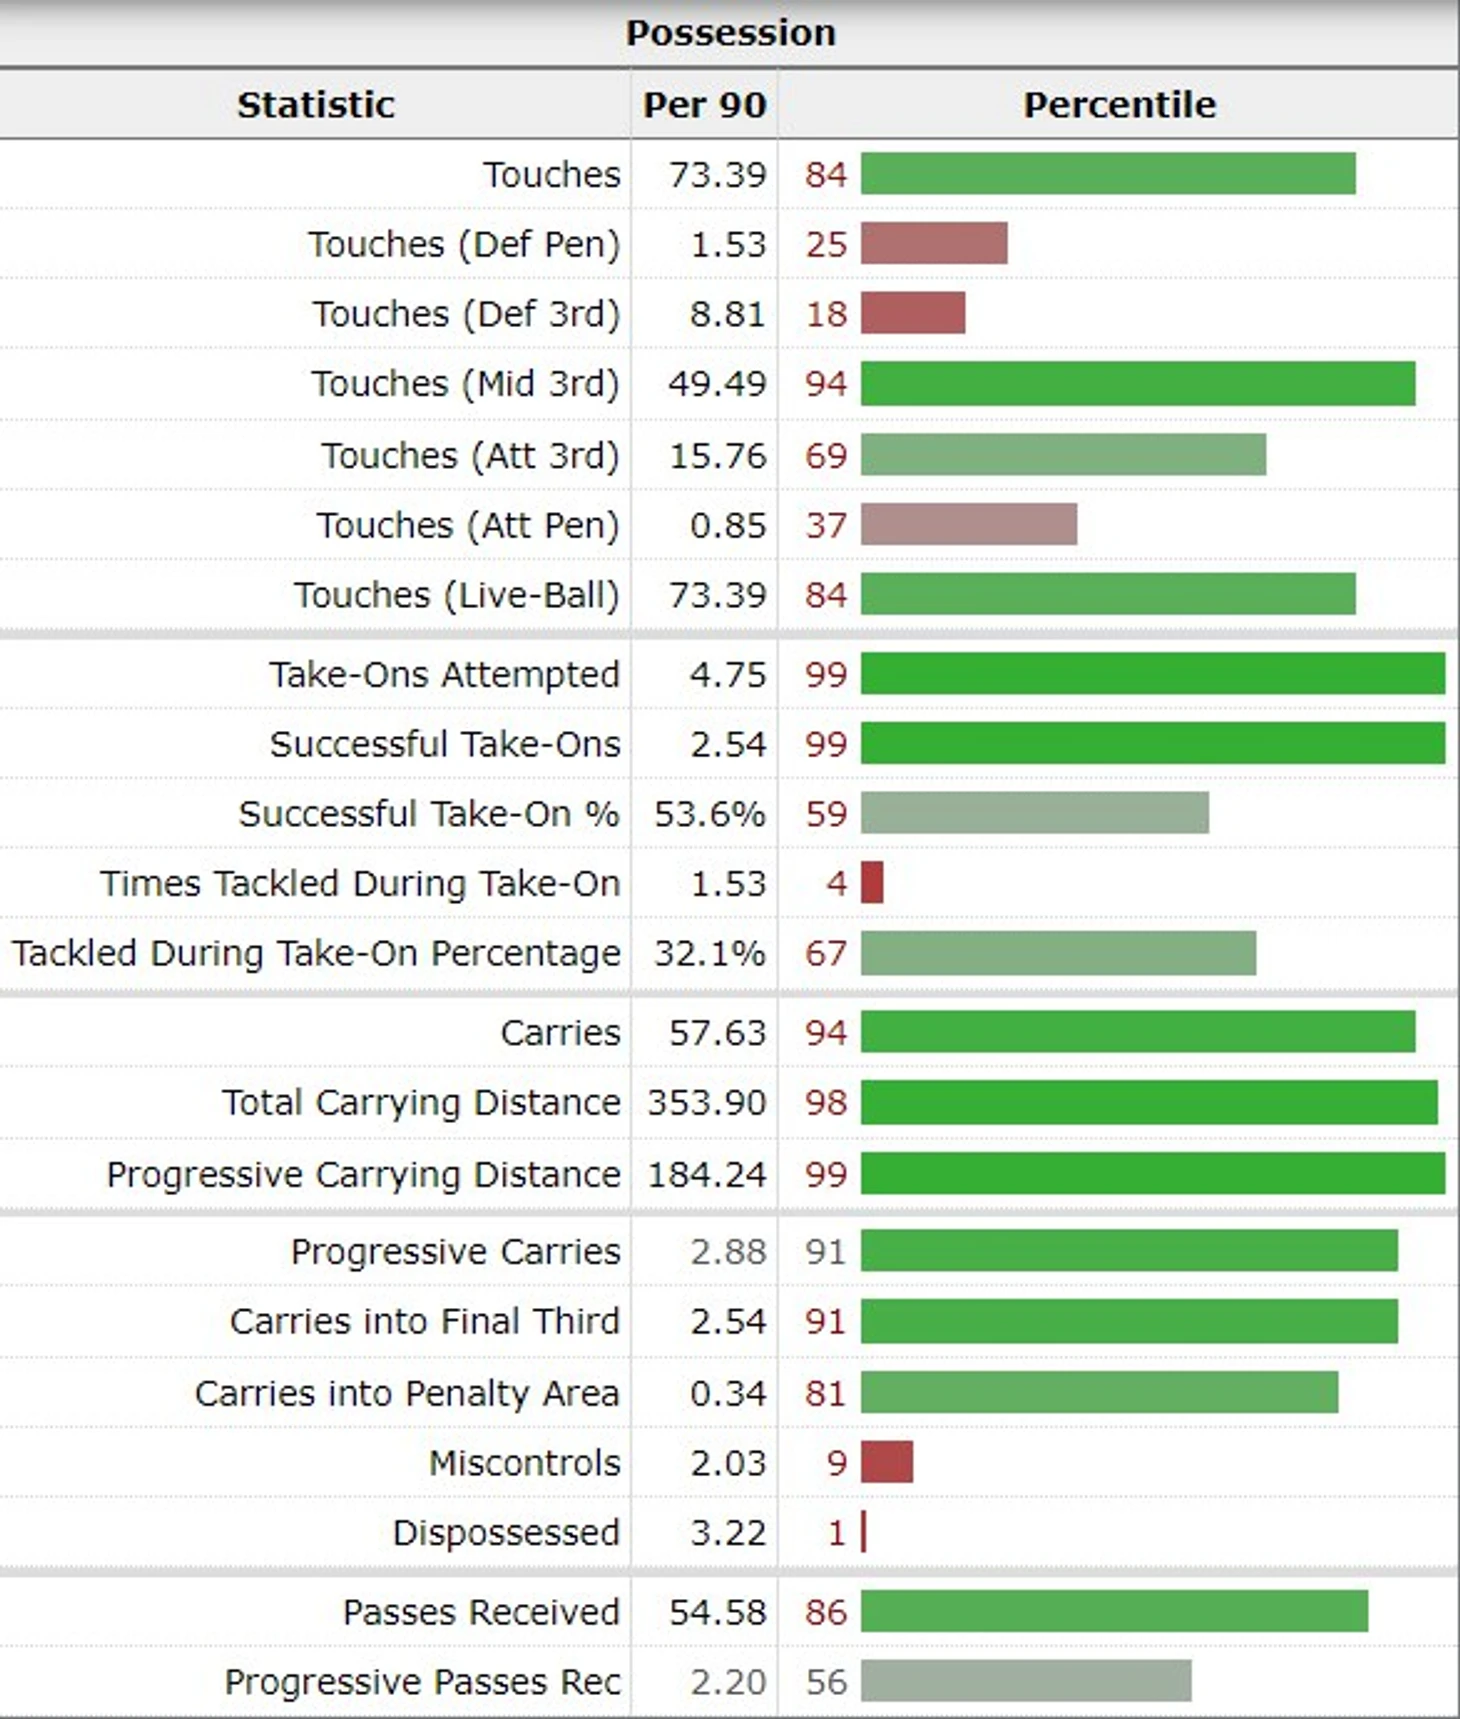This screenshot has height=1719, width=1460.
Task: Click the Tackled During Take-On Percentage label
Action: coord(316,953)
